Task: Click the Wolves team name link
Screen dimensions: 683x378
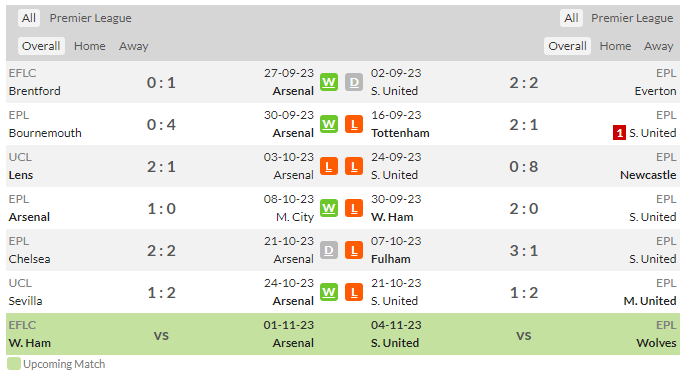Action: [x=656, y=343]
